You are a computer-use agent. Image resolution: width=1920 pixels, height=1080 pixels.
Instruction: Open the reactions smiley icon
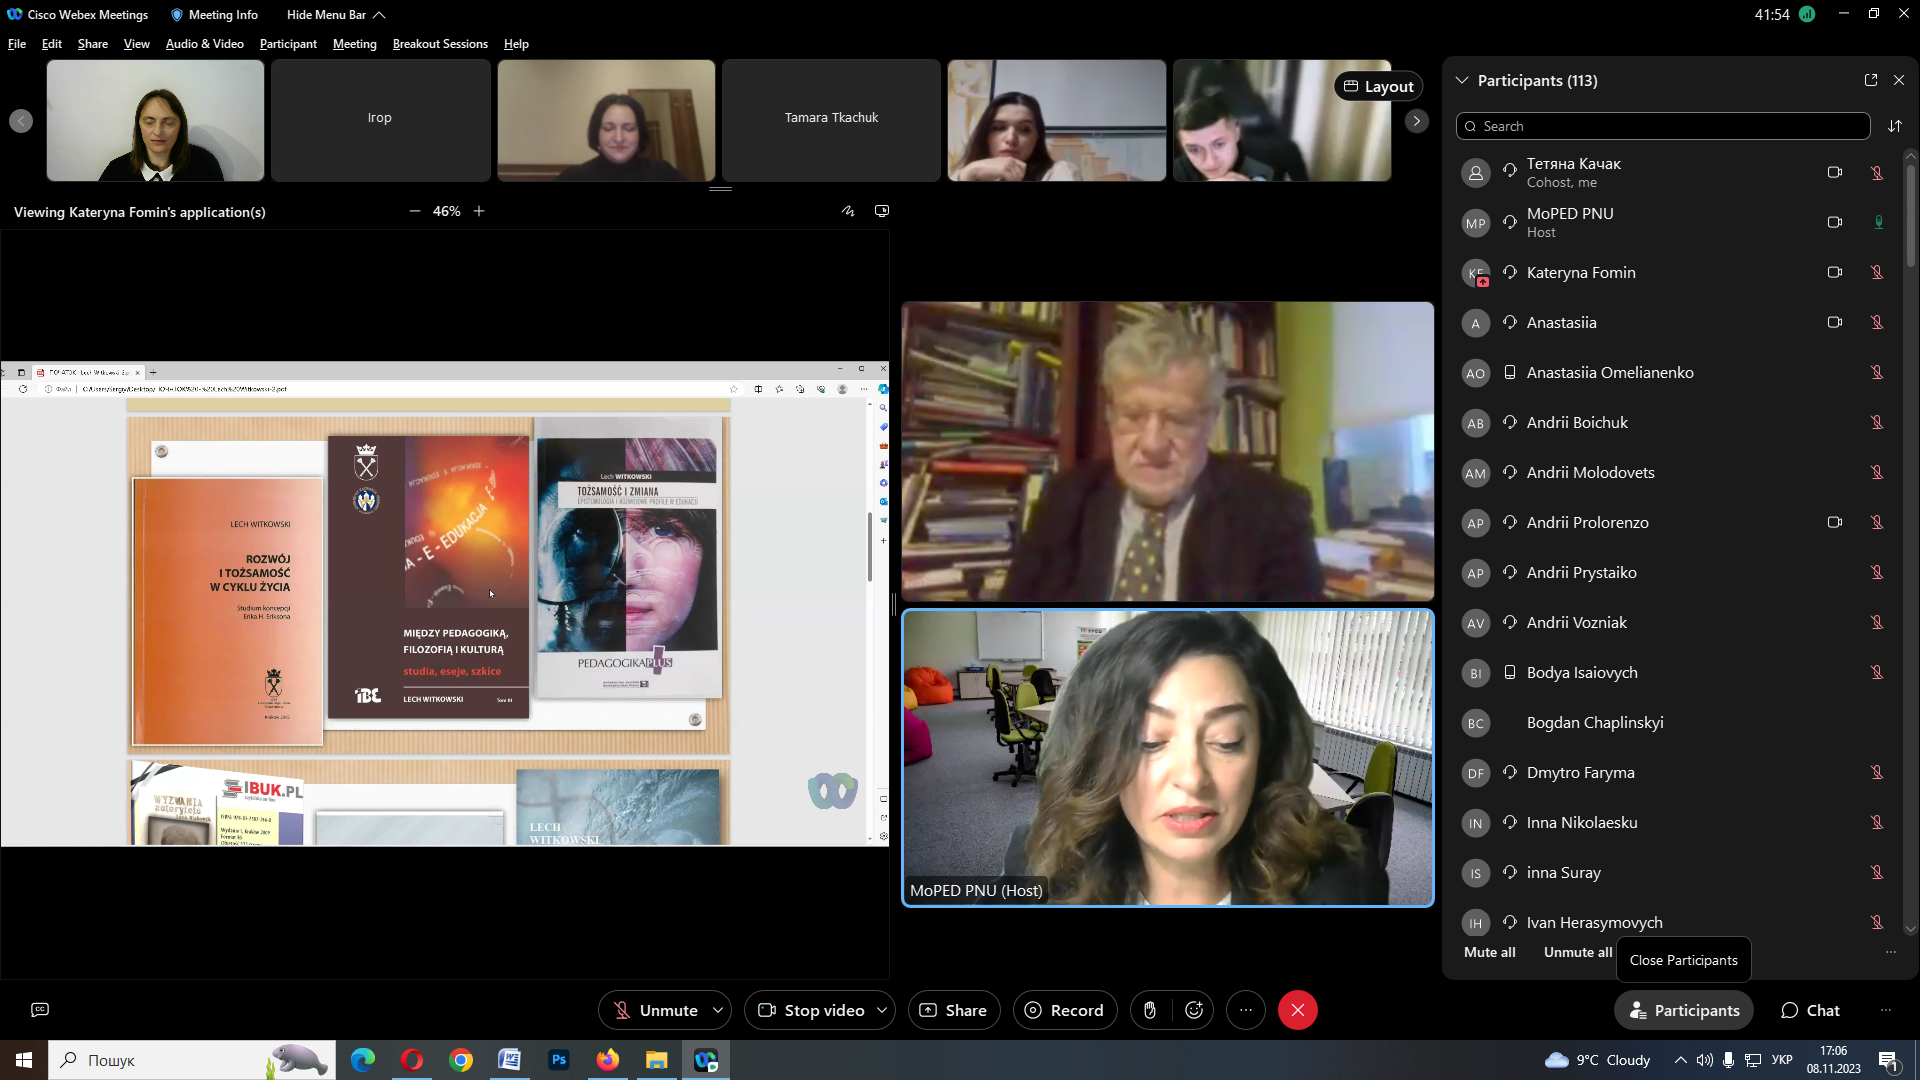tap(1194, 1010)
